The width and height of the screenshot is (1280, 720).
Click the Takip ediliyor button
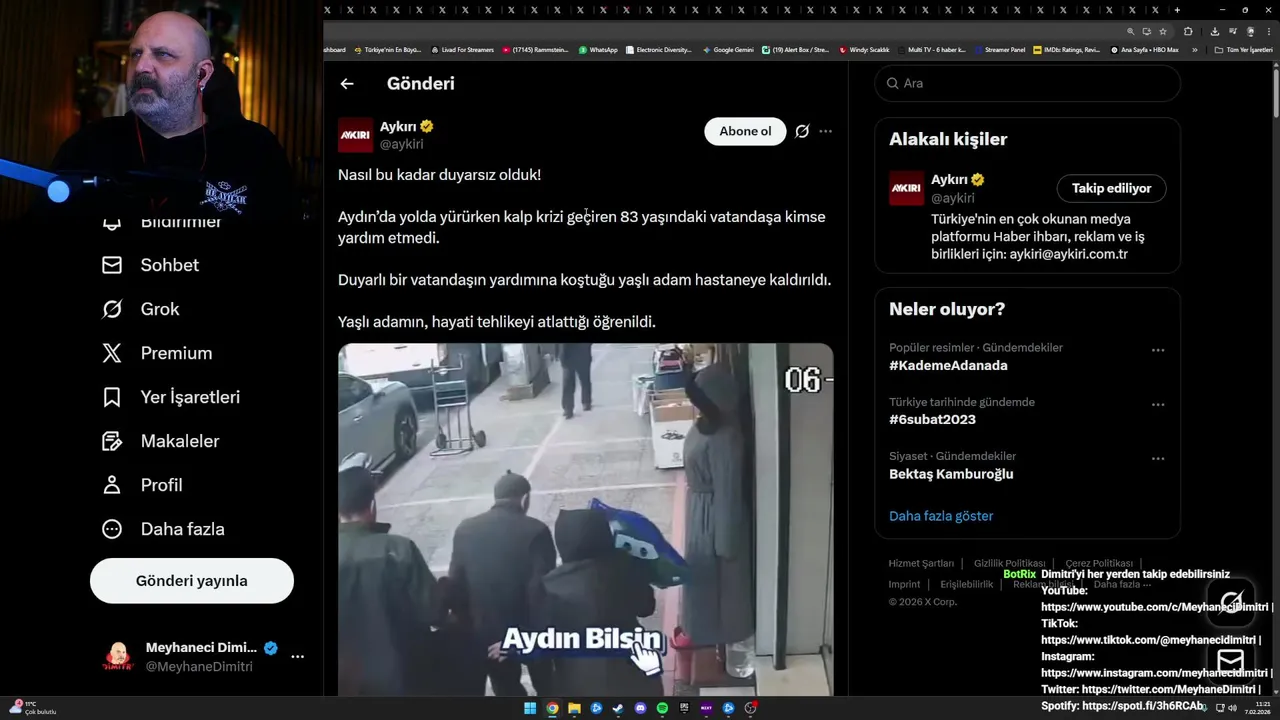[x=1111, y=188]
